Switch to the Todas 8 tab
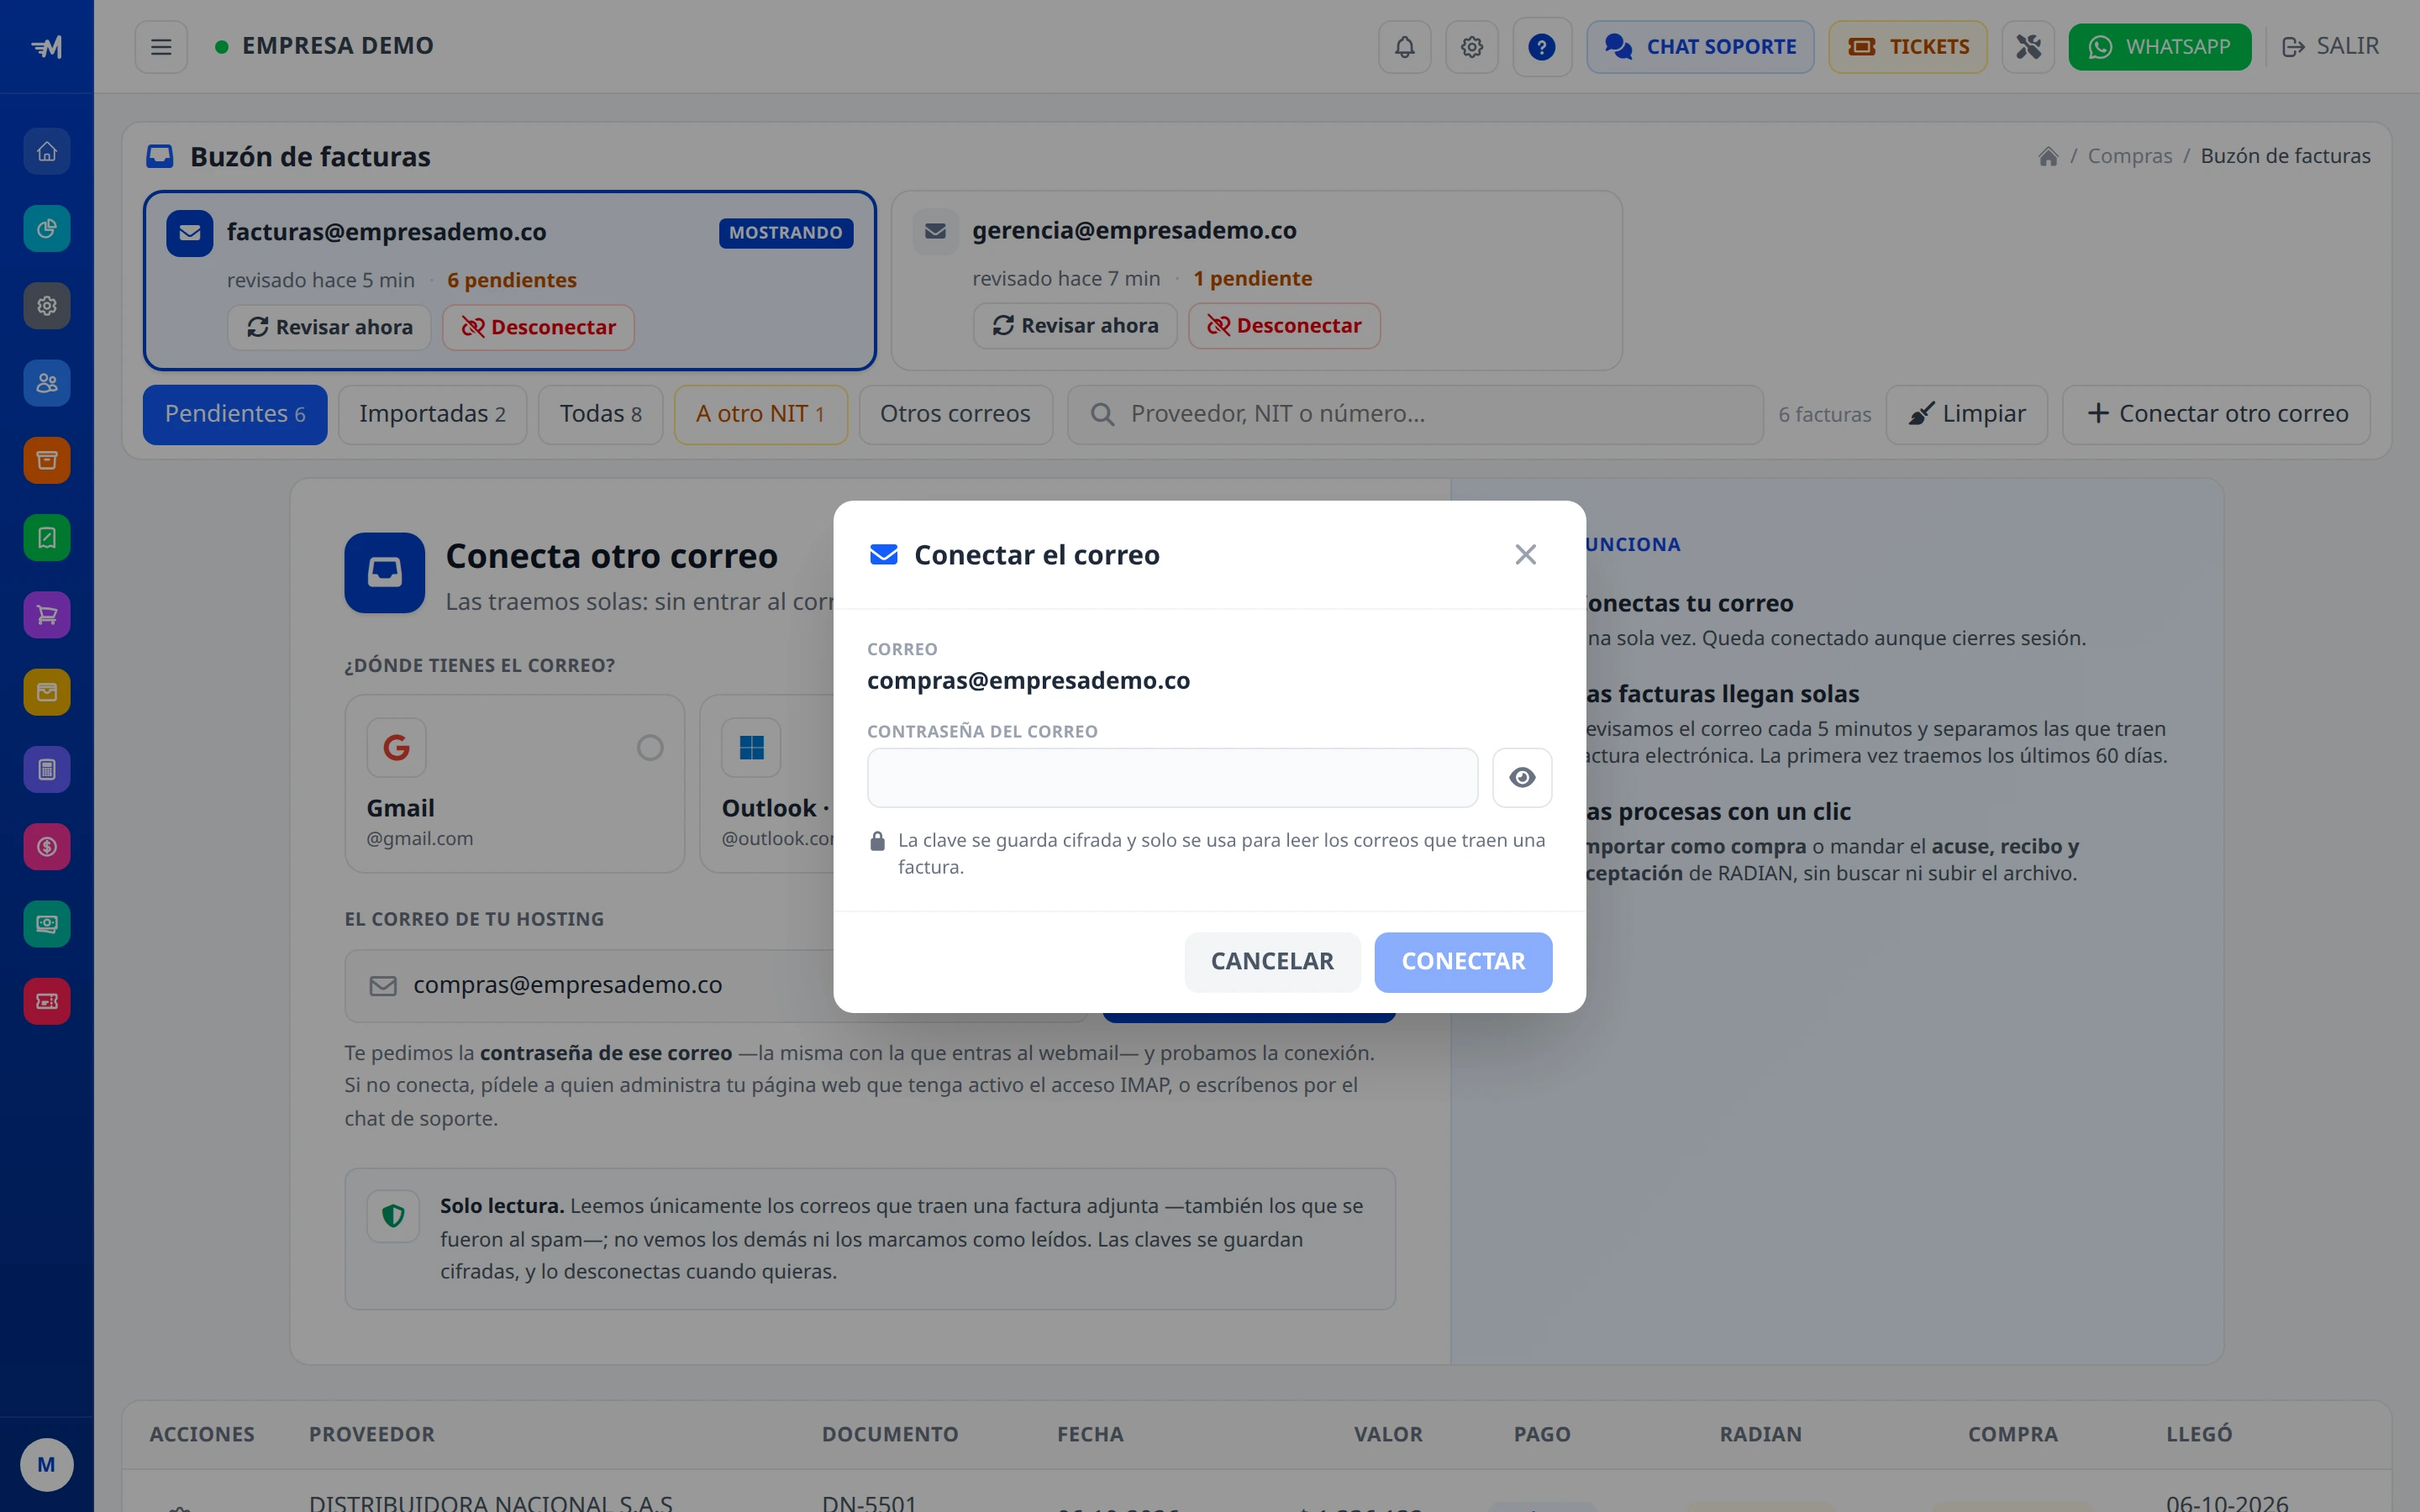The image size is (2420, 1512). tap(600, 414)
